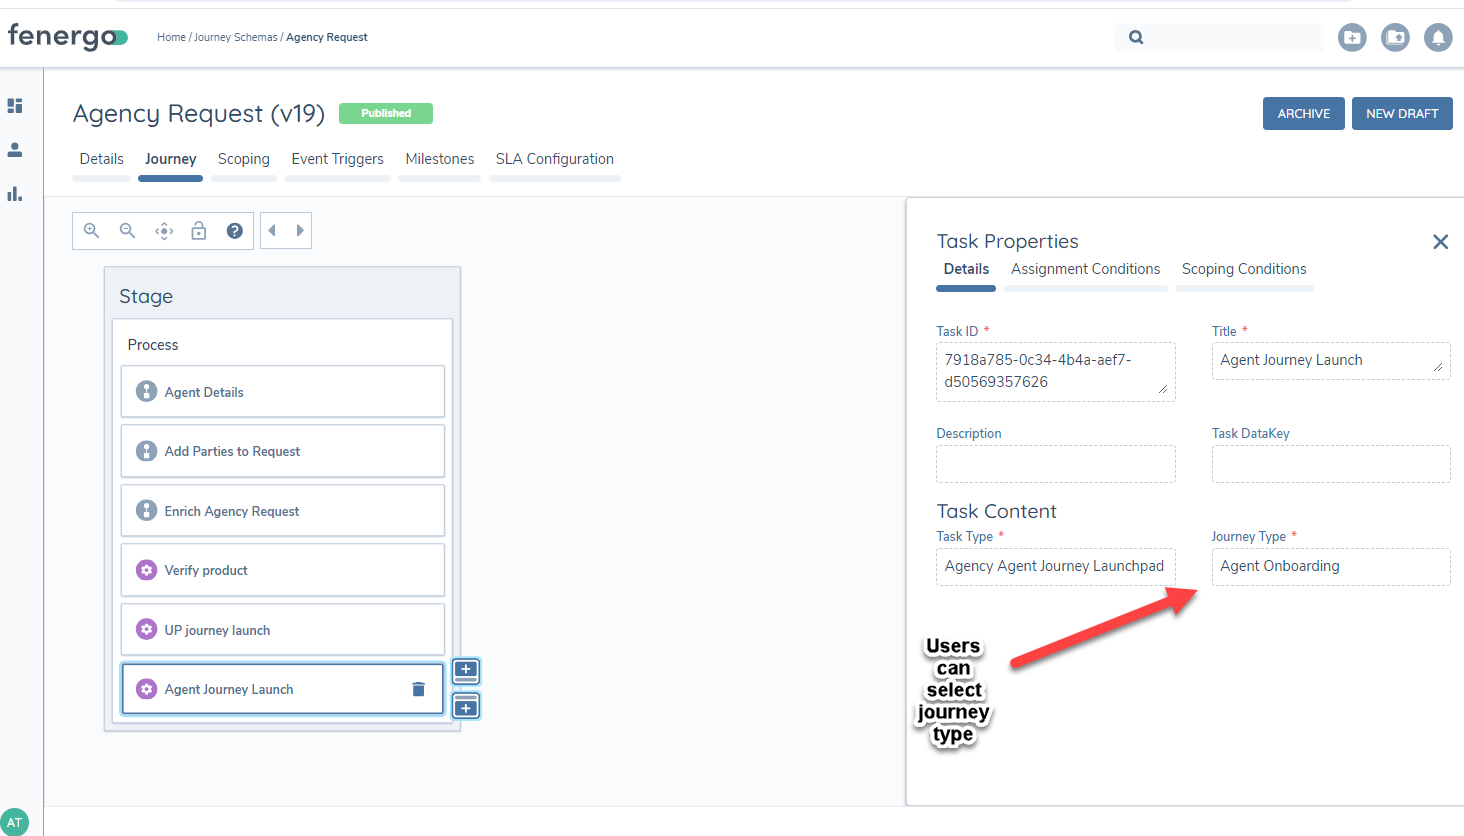Select the zoom in tool above the canvas

(x=91, y=230)
